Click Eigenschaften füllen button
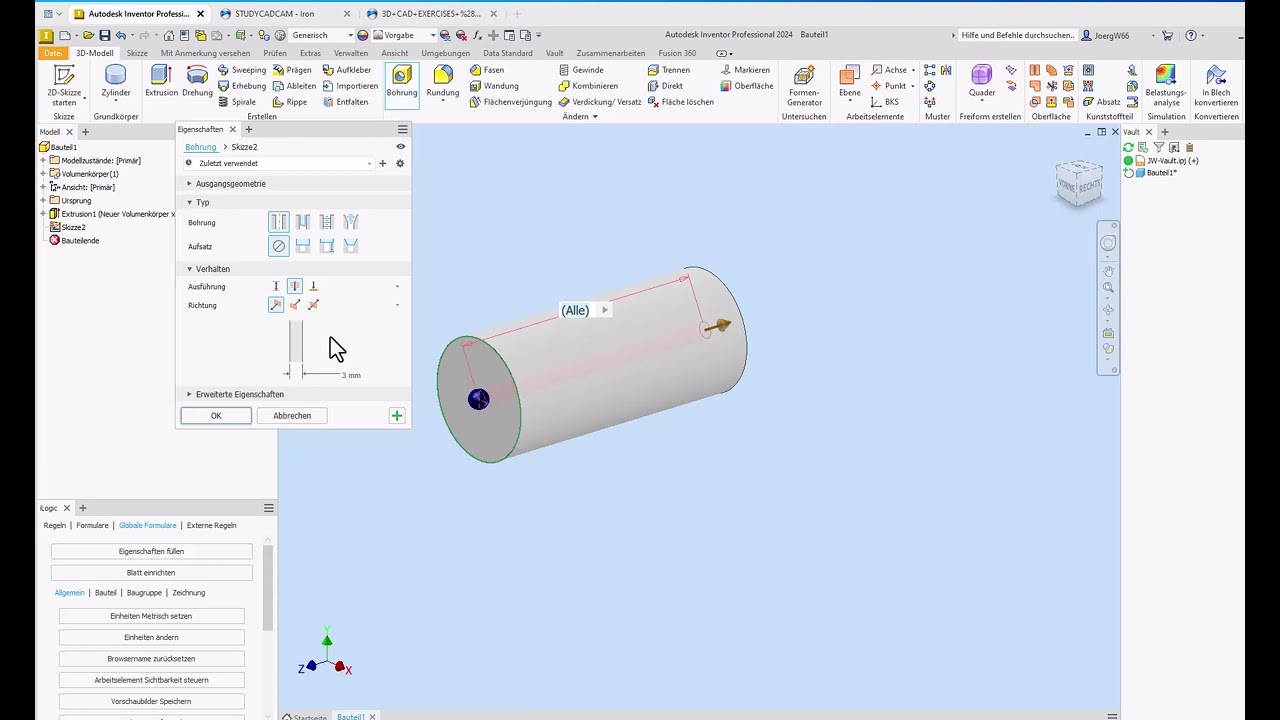 (x=151, y=551)
